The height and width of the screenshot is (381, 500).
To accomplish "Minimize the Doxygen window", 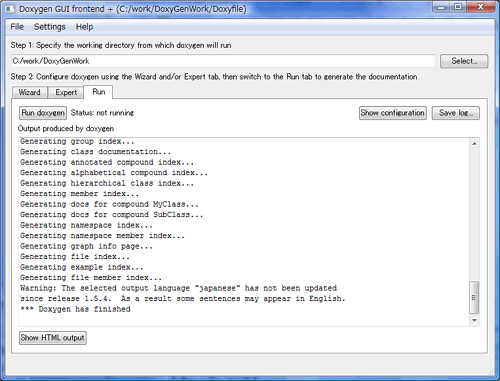I will coord(441,7).
